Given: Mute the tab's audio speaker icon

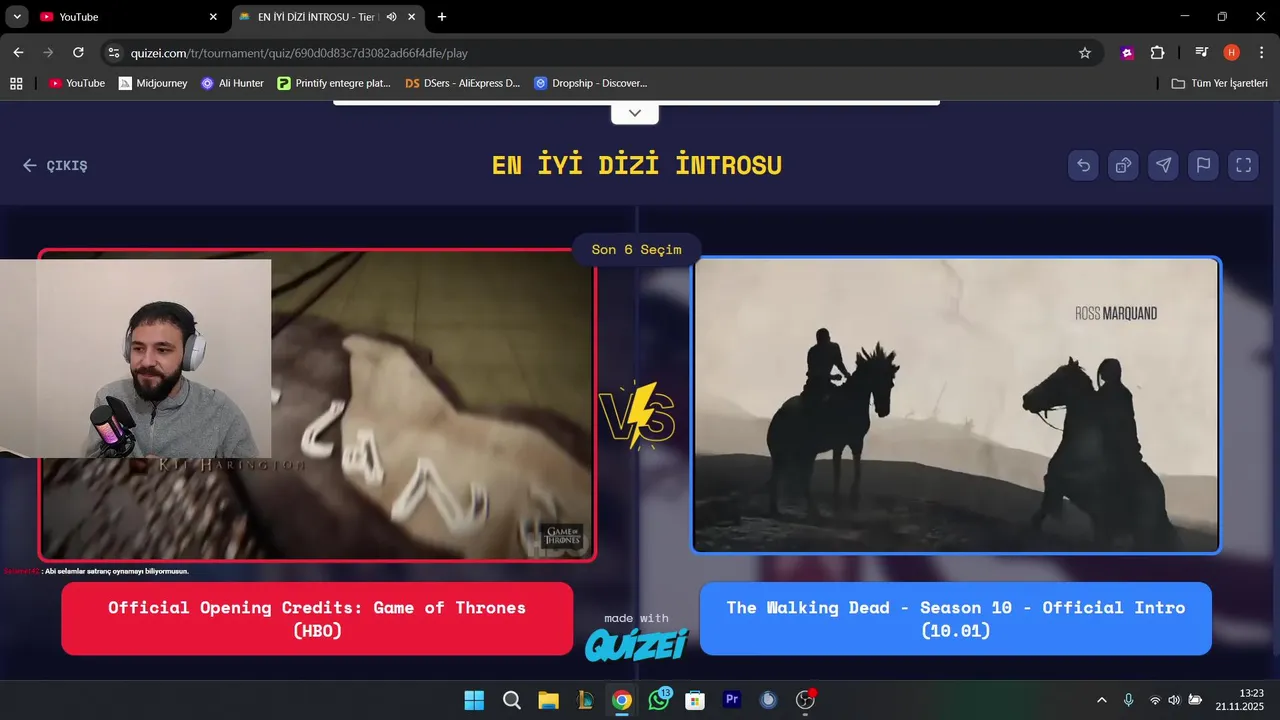Looking at the screenshot, I should coord(391,17).
